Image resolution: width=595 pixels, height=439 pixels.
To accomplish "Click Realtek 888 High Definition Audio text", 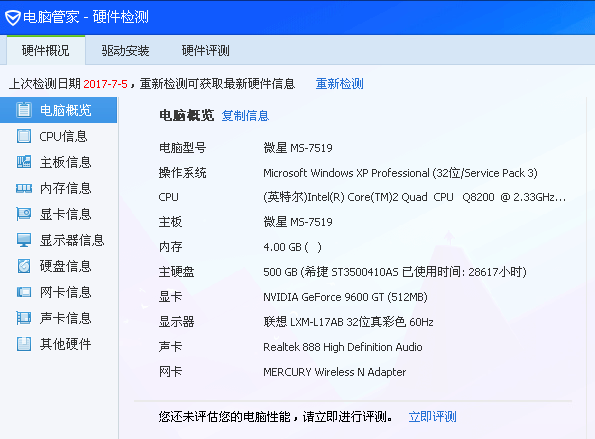I will coord(343,347).
